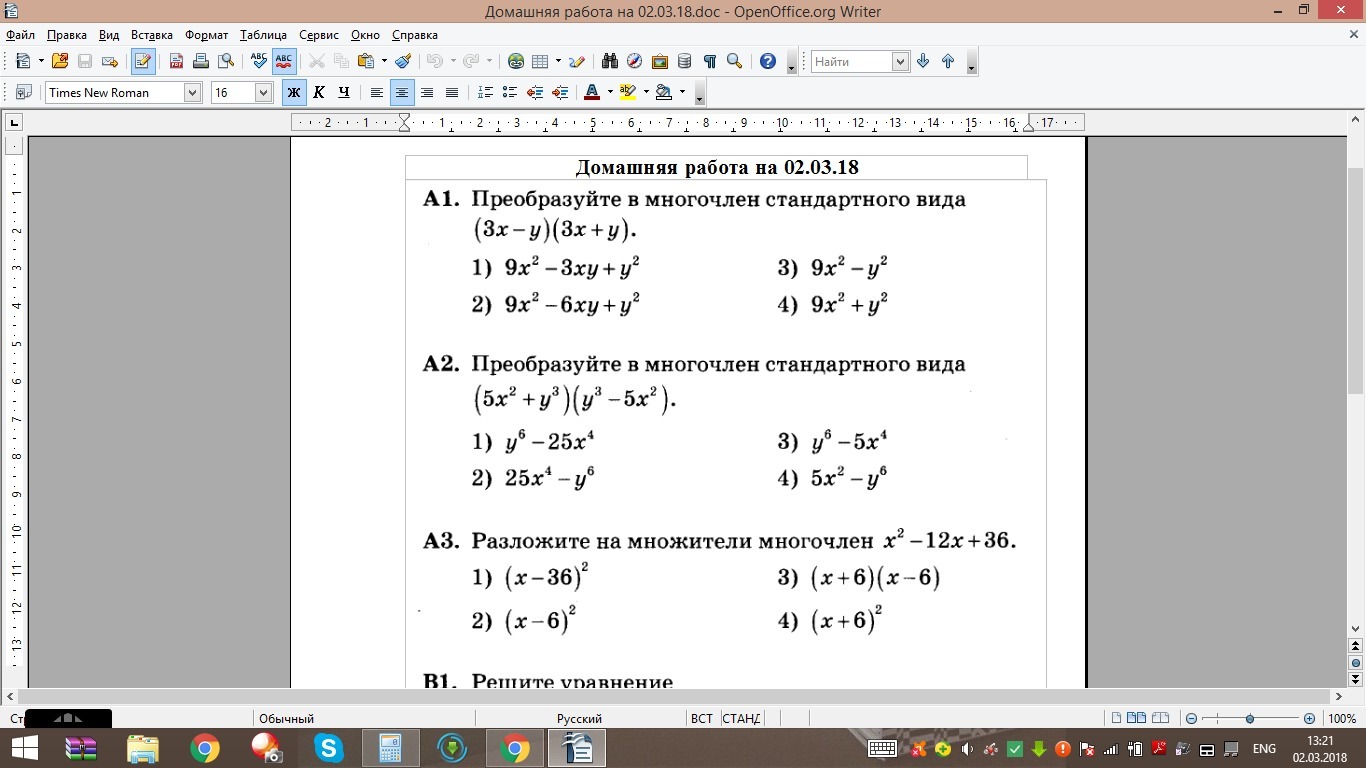Open the Styles and Formatting window
Image resolution: width=1366 pixels, height=768 pixels.
point(23,92)
